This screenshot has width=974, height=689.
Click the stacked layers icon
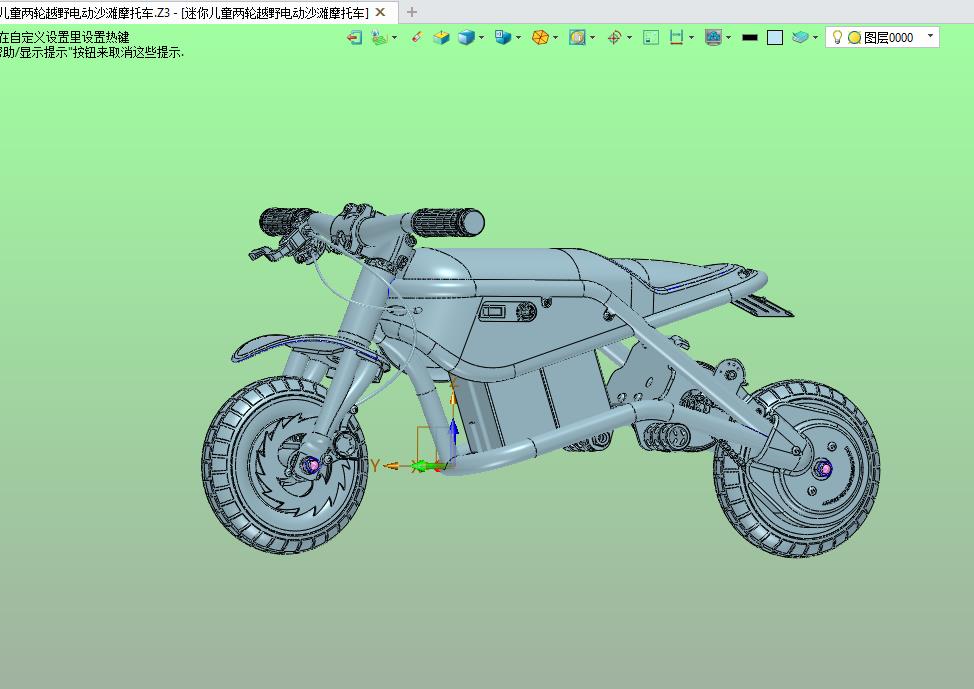(800, 38)
